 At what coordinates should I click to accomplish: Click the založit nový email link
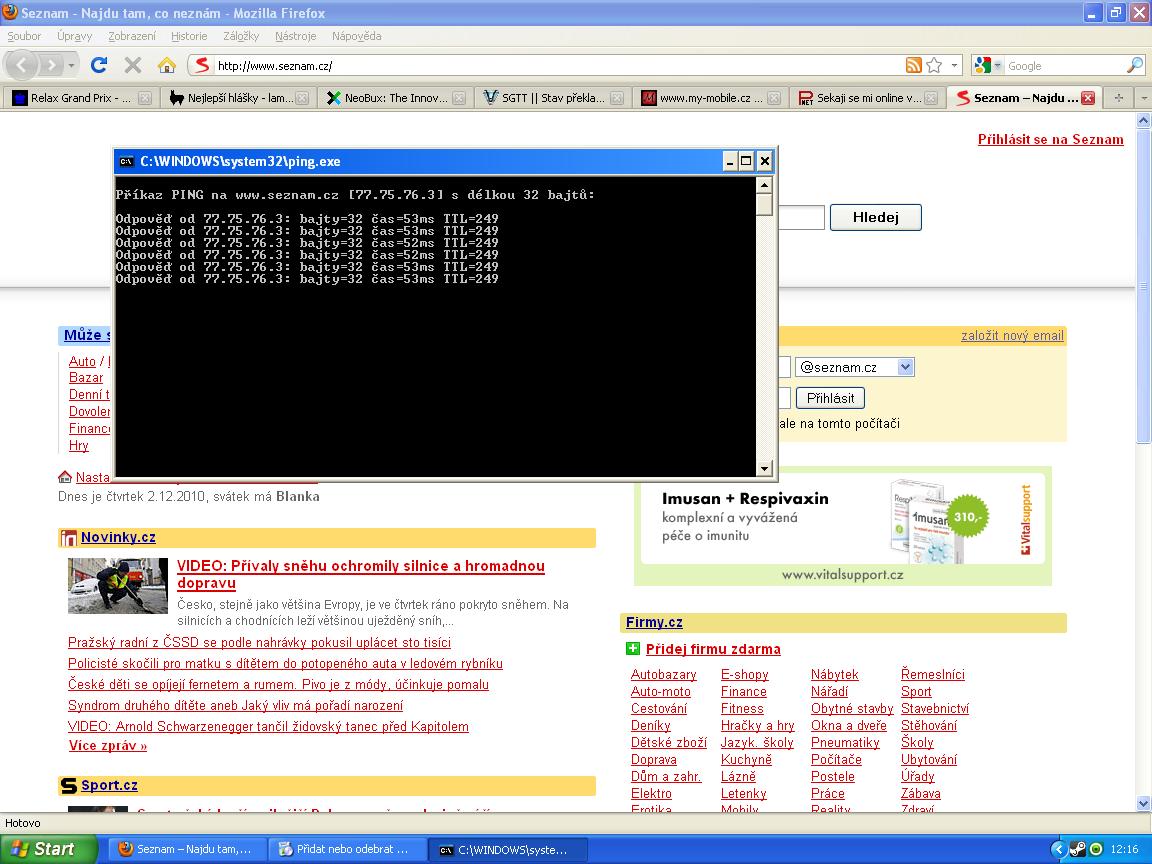pos(1012,336)
